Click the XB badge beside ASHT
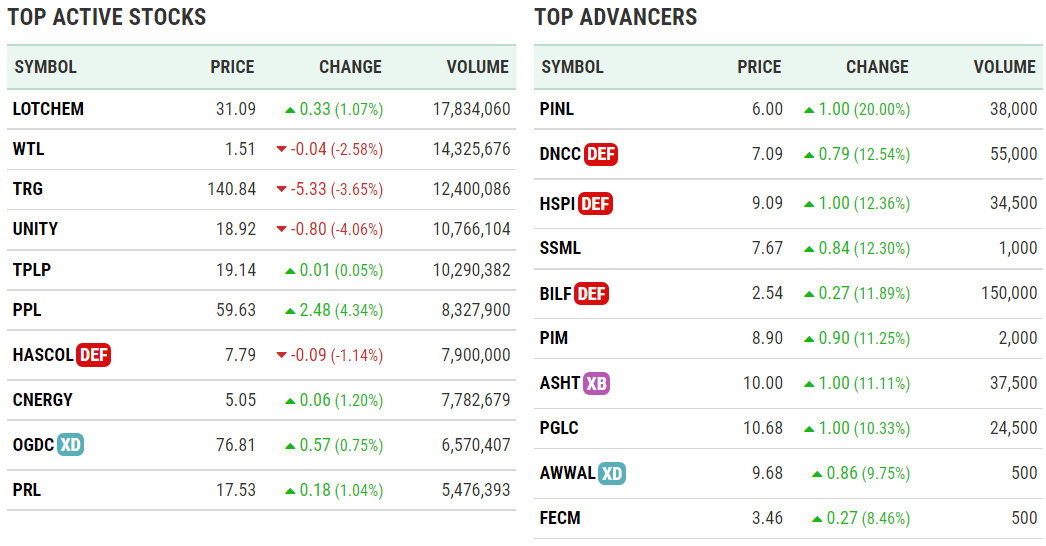Image resolution: width=1046 pixels, height=546 pixels. 596,383
